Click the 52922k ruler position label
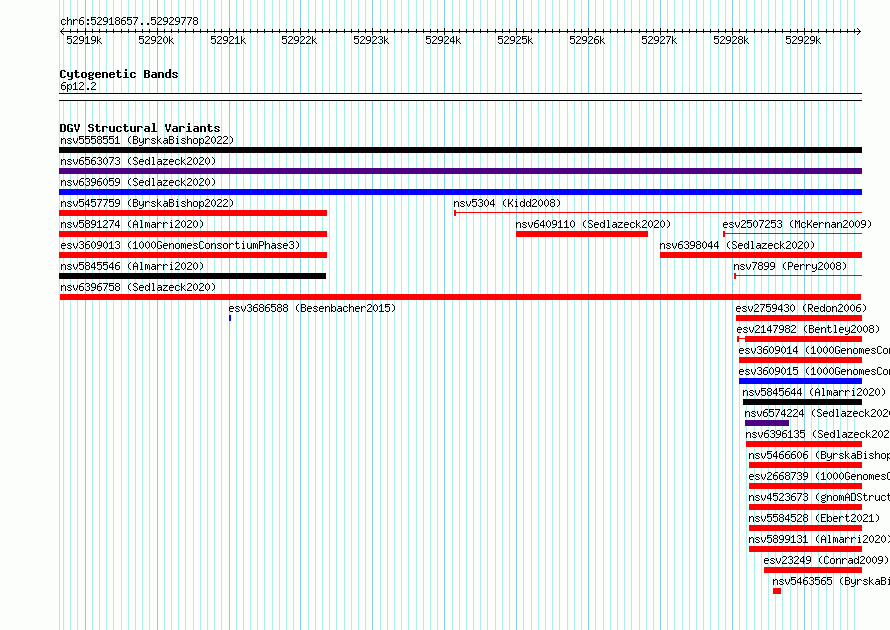The width and height of the screenshot is (890, 630). click(x=299, y=40)
